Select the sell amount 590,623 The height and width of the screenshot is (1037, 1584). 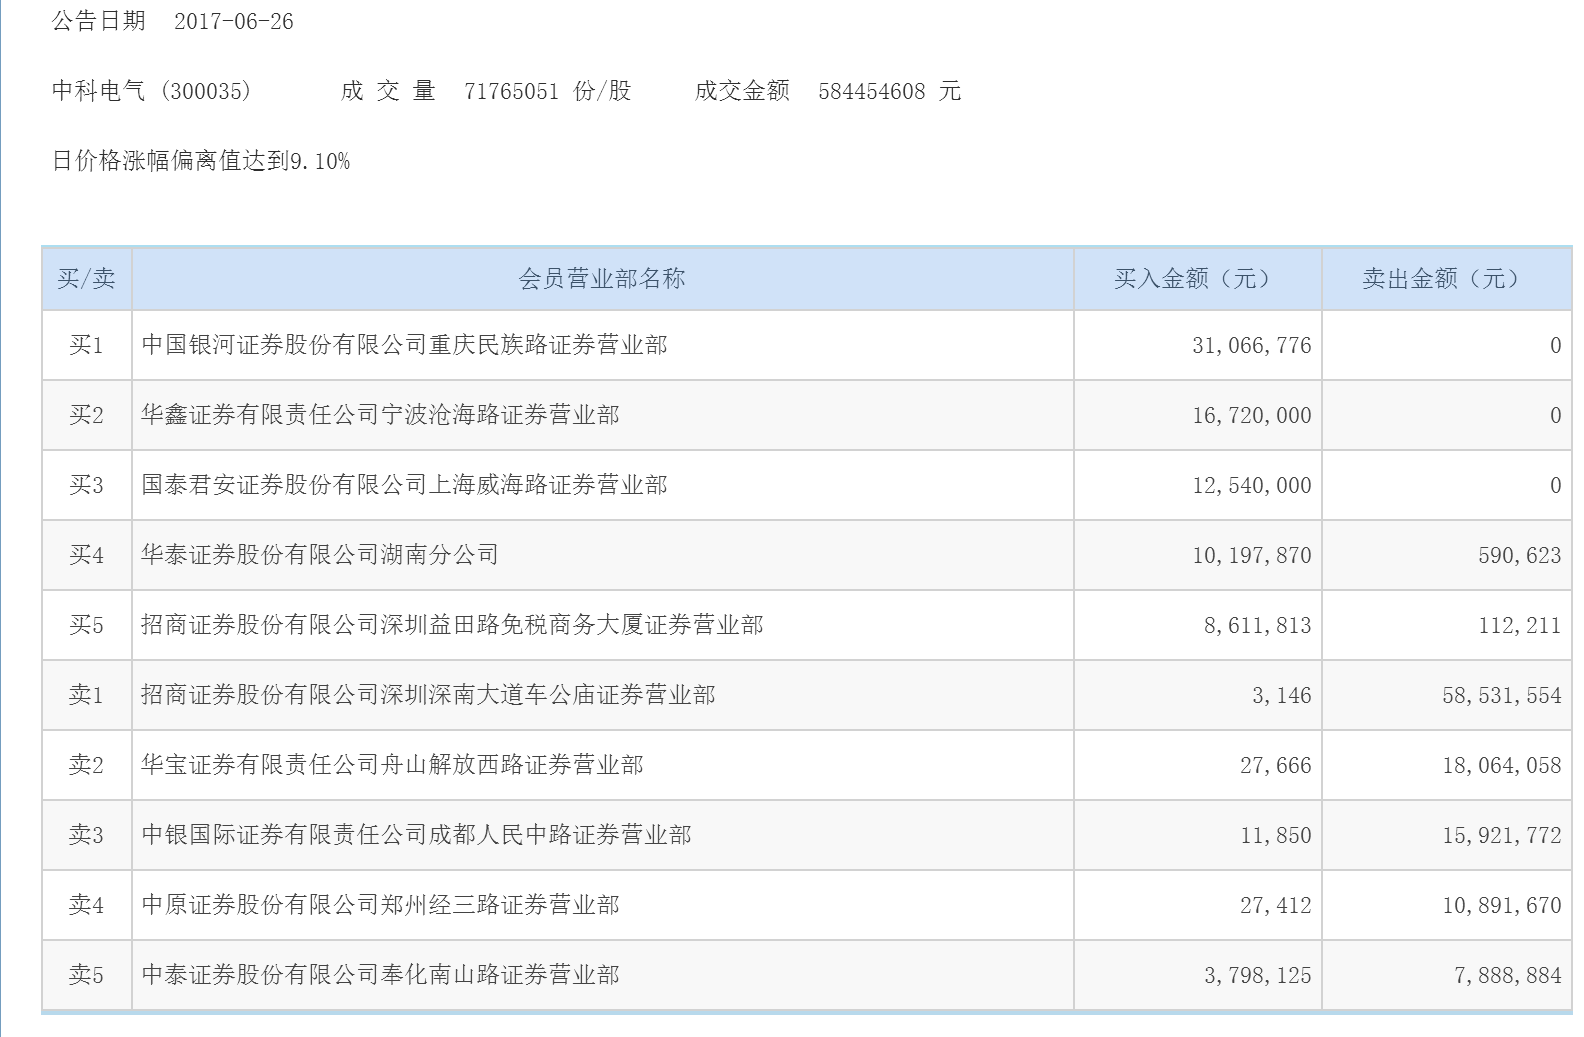coord(1520,555)
